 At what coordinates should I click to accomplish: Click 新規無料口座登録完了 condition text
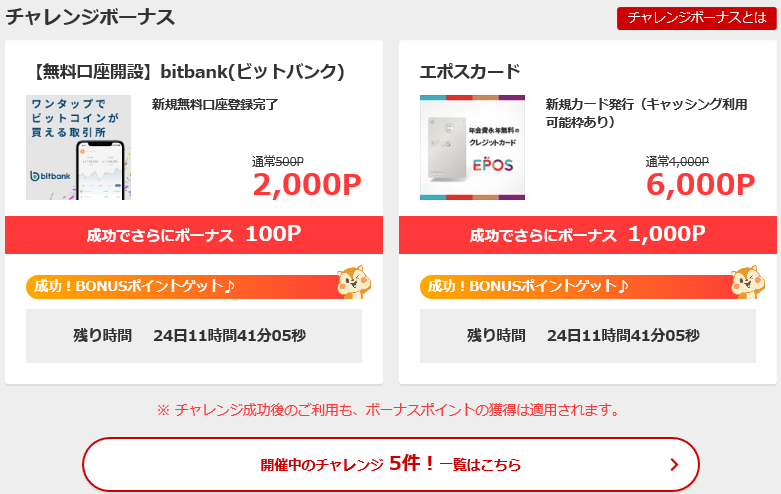tap(215, 105)
